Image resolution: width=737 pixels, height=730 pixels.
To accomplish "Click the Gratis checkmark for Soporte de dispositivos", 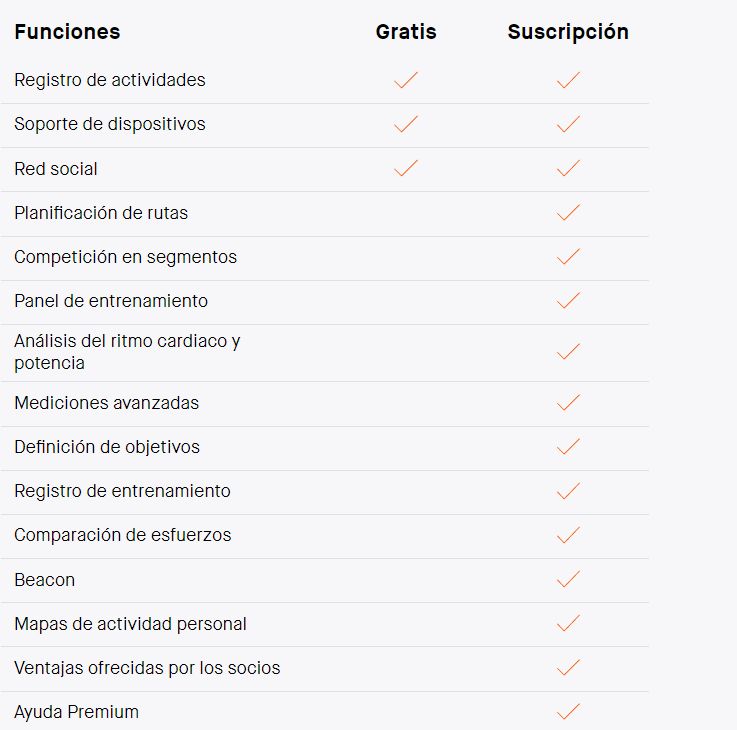I will click(406, 124).
